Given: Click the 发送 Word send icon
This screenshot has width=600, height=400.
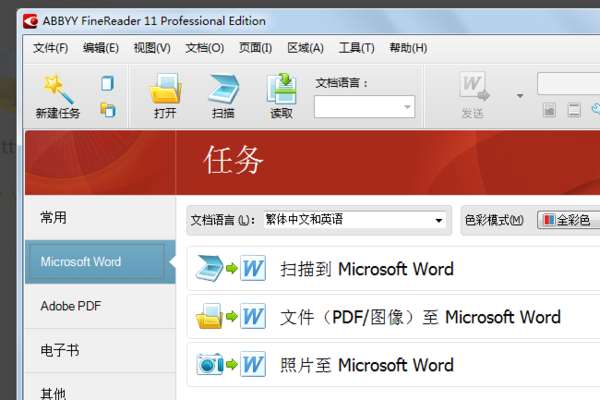Looking at the screenshot, I should 474,87.
